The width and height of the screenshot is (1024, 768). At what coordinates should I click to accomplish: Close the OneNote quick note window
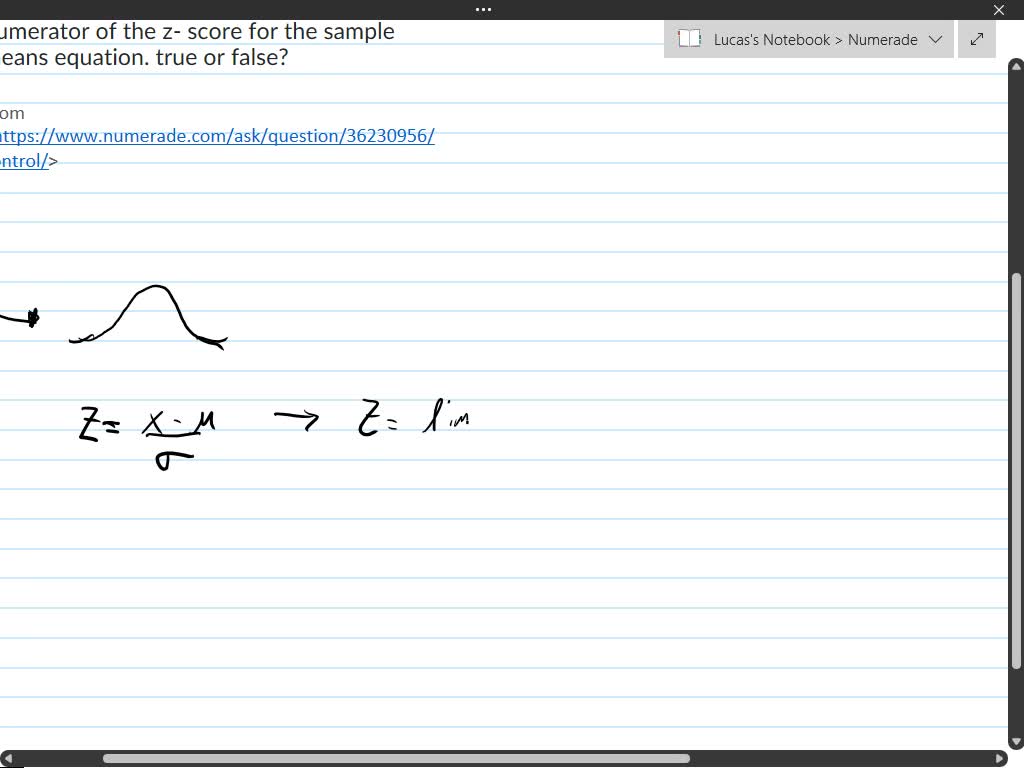(x=999, y=9)
